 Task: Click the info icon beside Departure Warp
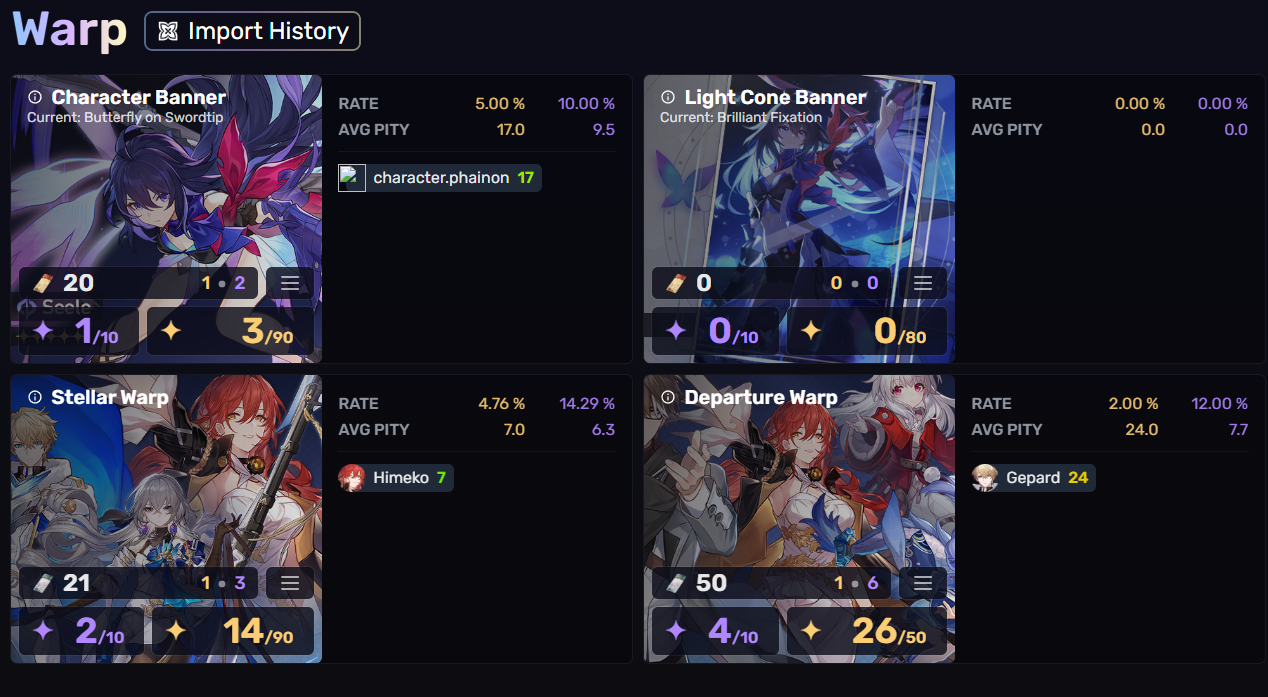click(668, 397)
